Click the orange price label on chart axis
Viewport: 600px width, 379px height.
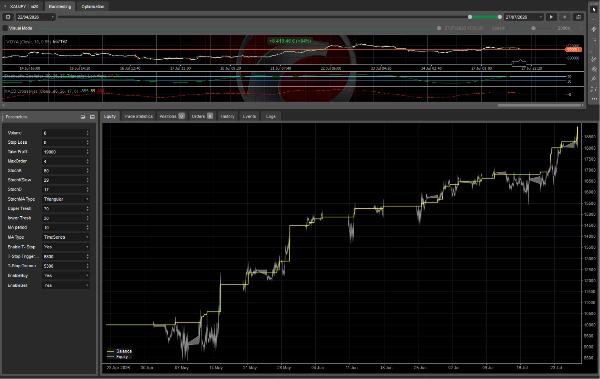pyautogui.click(x=573, y=49)
